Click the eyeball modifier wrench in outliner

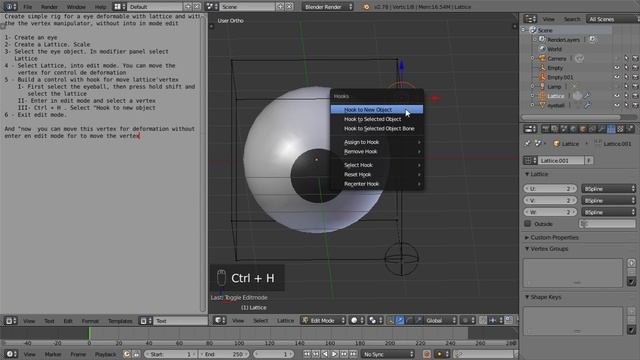(x=587, y=105)
